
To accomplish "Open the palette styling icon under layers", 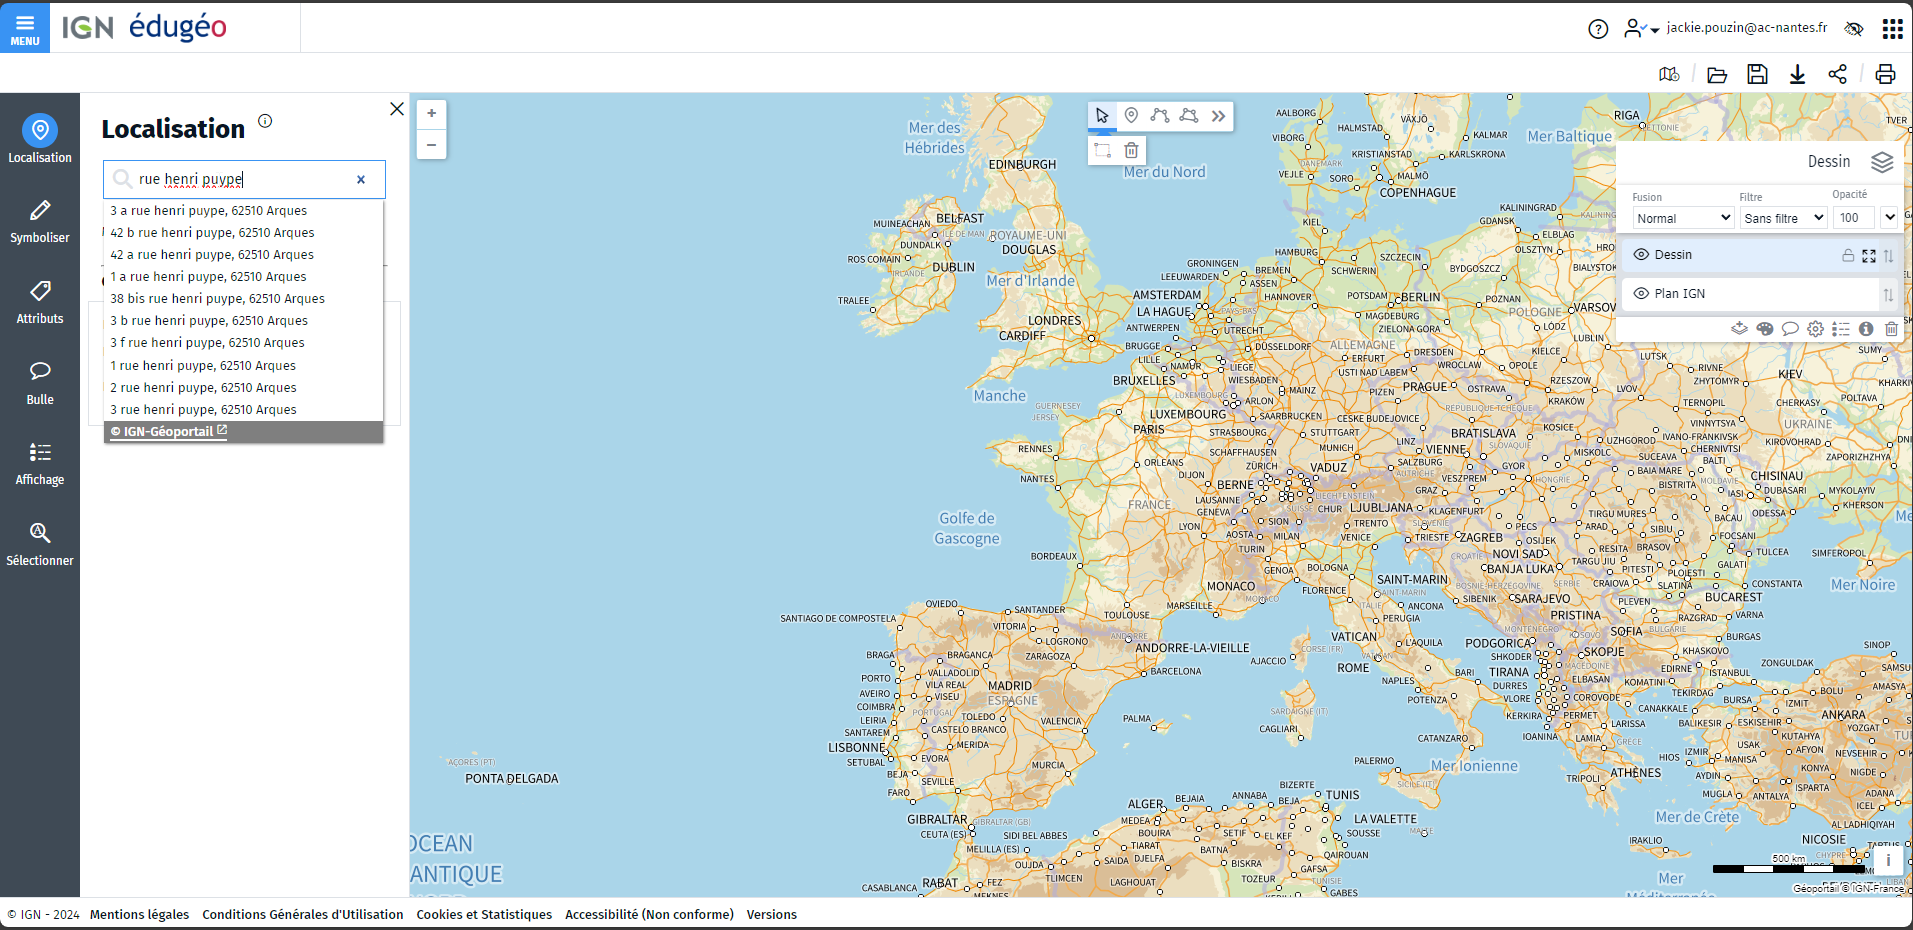I will pos(1765,329).
